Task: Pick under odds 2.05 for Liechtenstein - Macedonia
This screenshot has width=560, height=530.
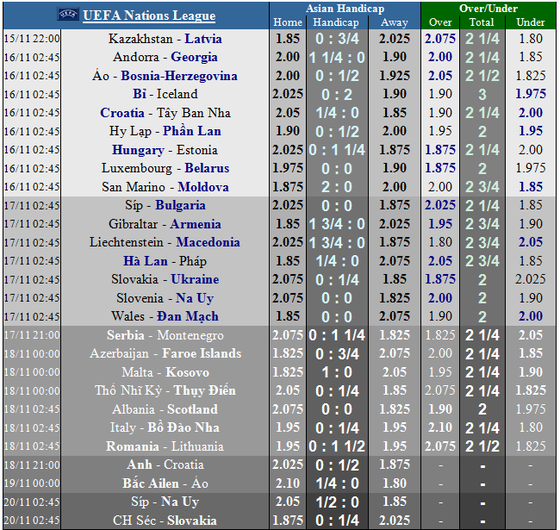Action: click(531, 242)
